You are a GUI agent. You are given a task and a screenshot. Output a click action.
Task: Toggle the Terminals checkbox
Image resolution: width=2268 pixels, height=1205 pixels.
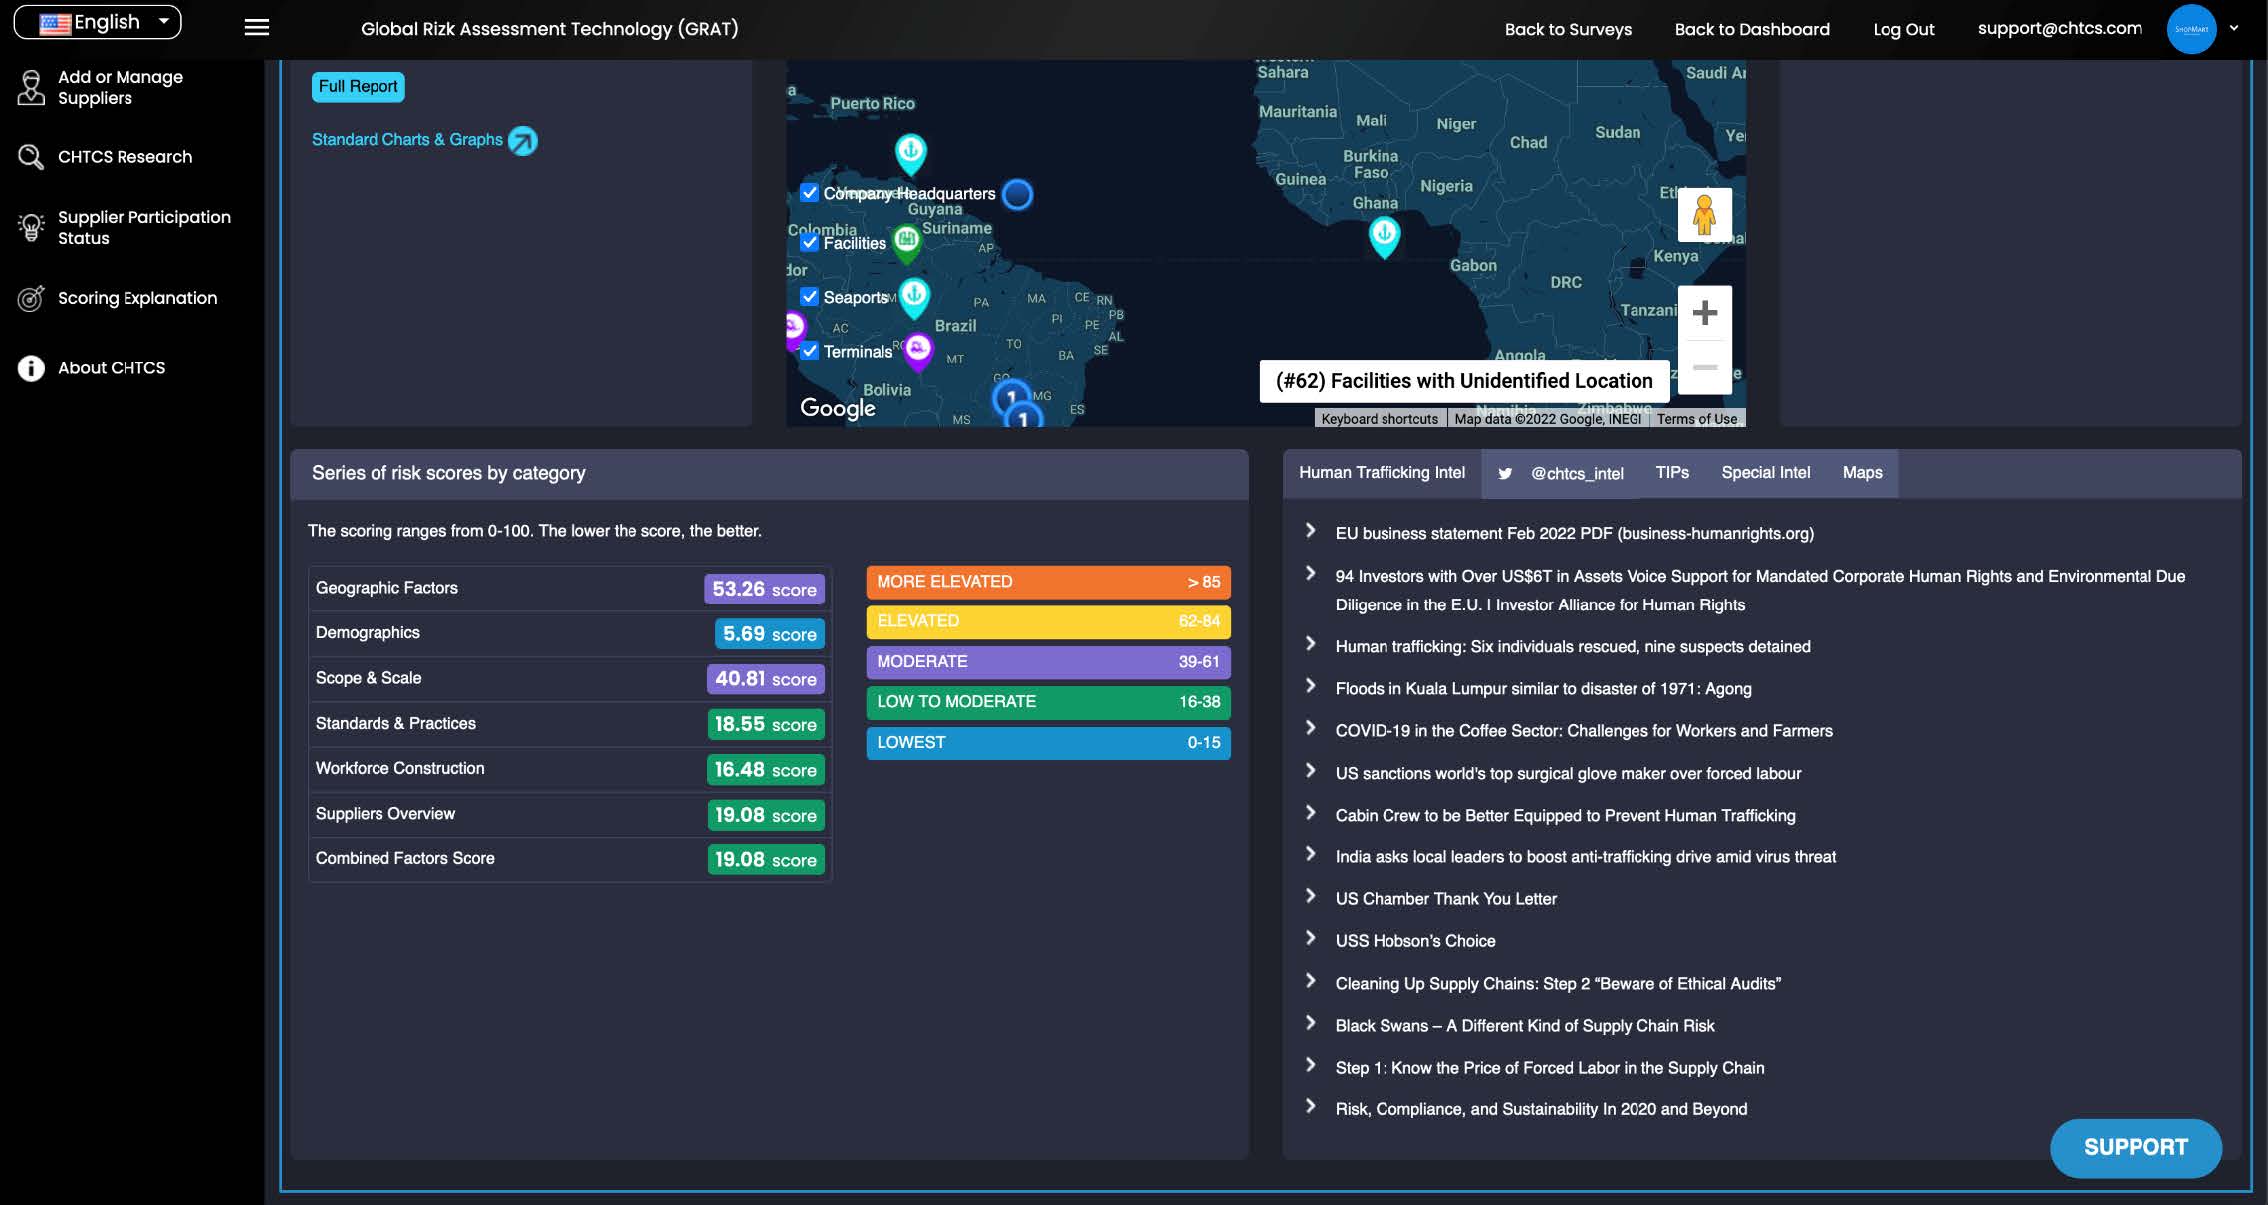tap(810, 351)
